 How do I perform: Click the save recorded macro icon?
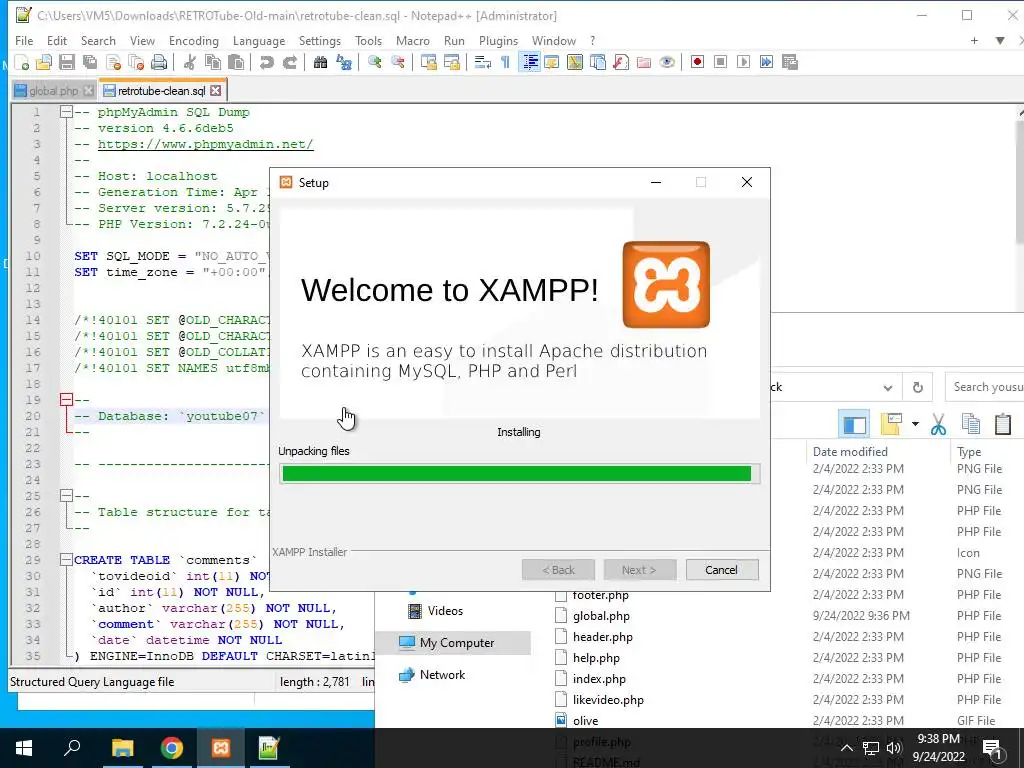point(790,62)
